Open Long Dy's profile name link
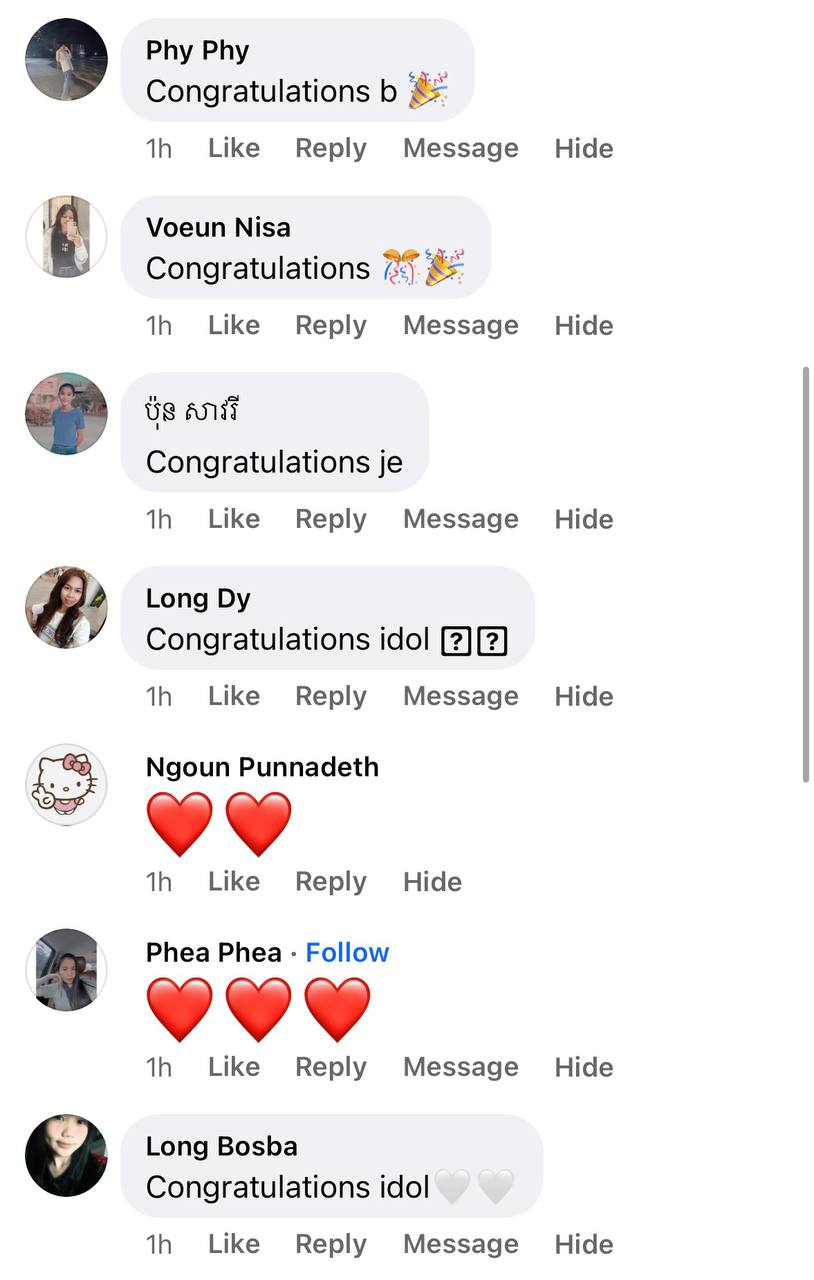The image size is (814, 1280). click(198, 599)
